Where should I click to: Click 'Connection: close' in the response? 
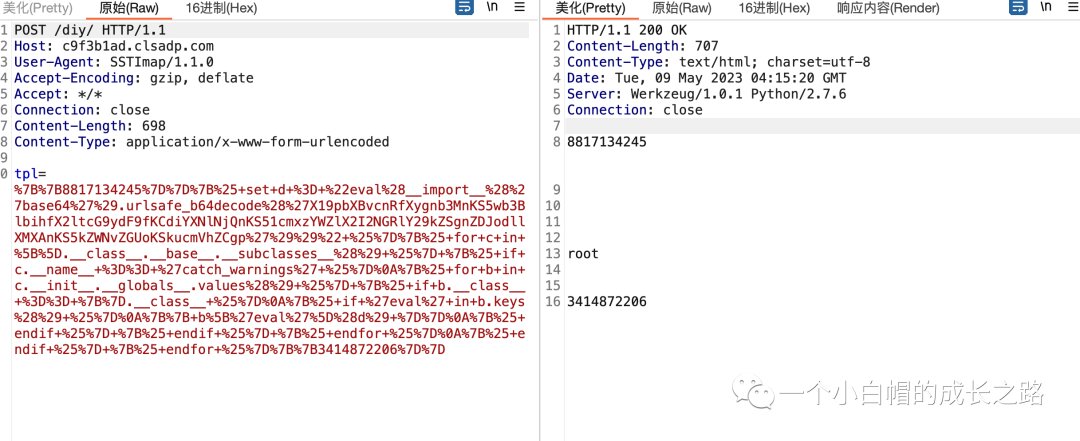coord(634,110)
